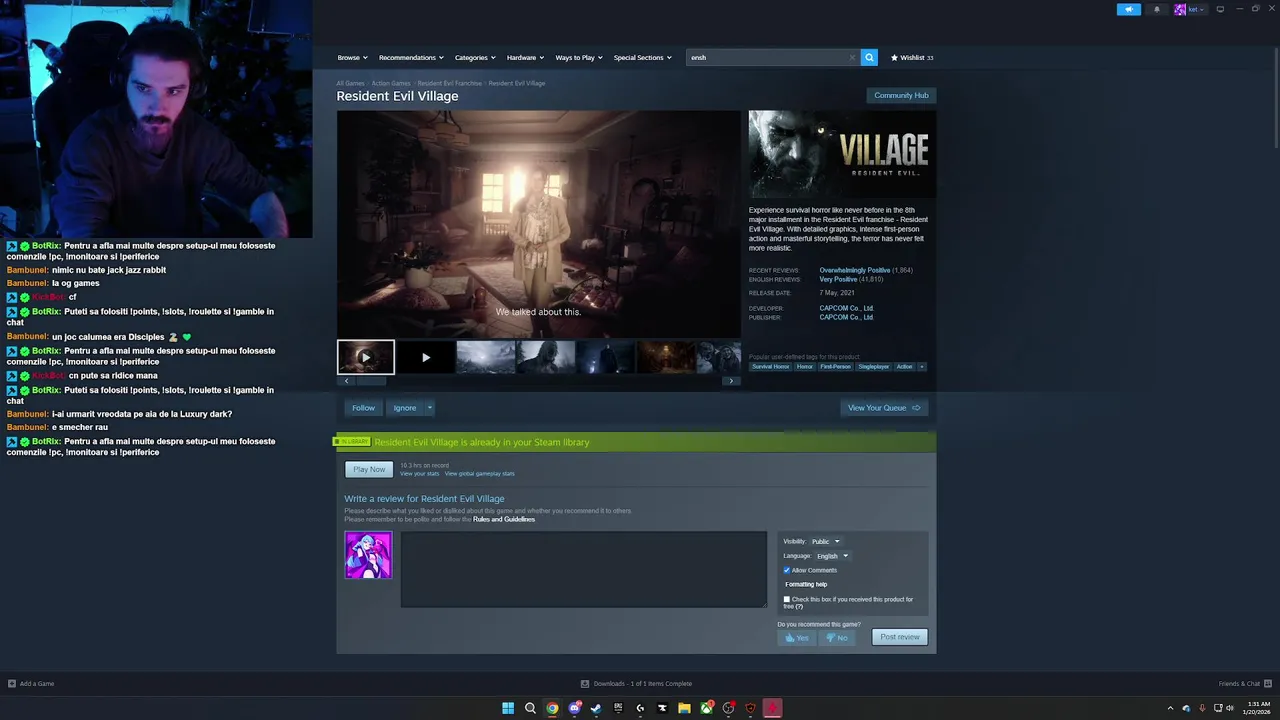Open Epic Games Launcher from the taskbar

click(x=618, y=708)
